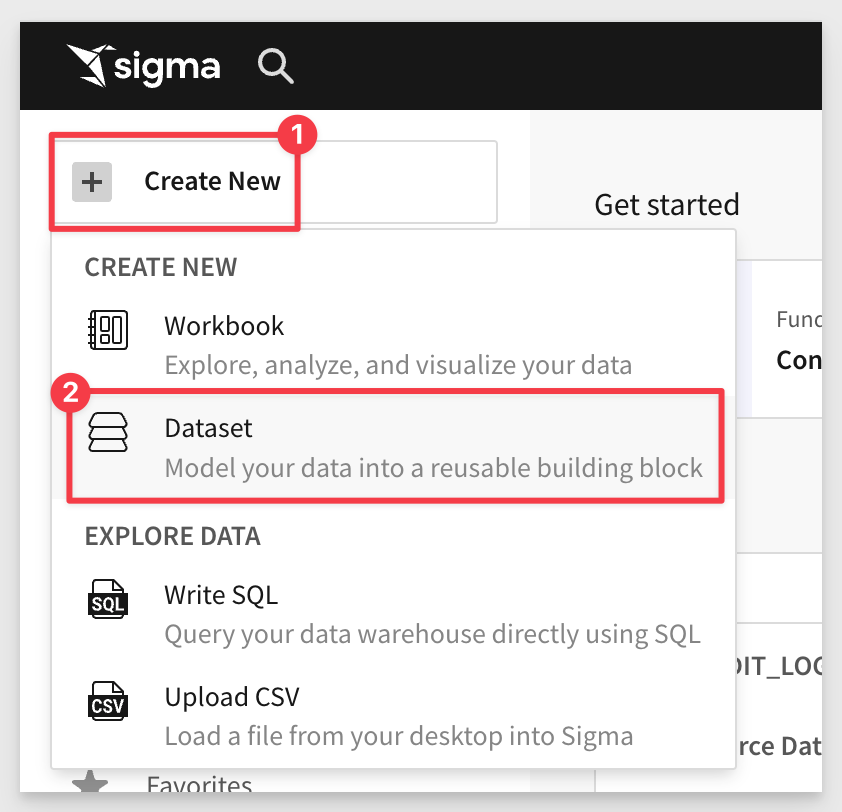The image size is (842, 812).
Task: Choose the Dataset menu entry
Action: (394, 447)
